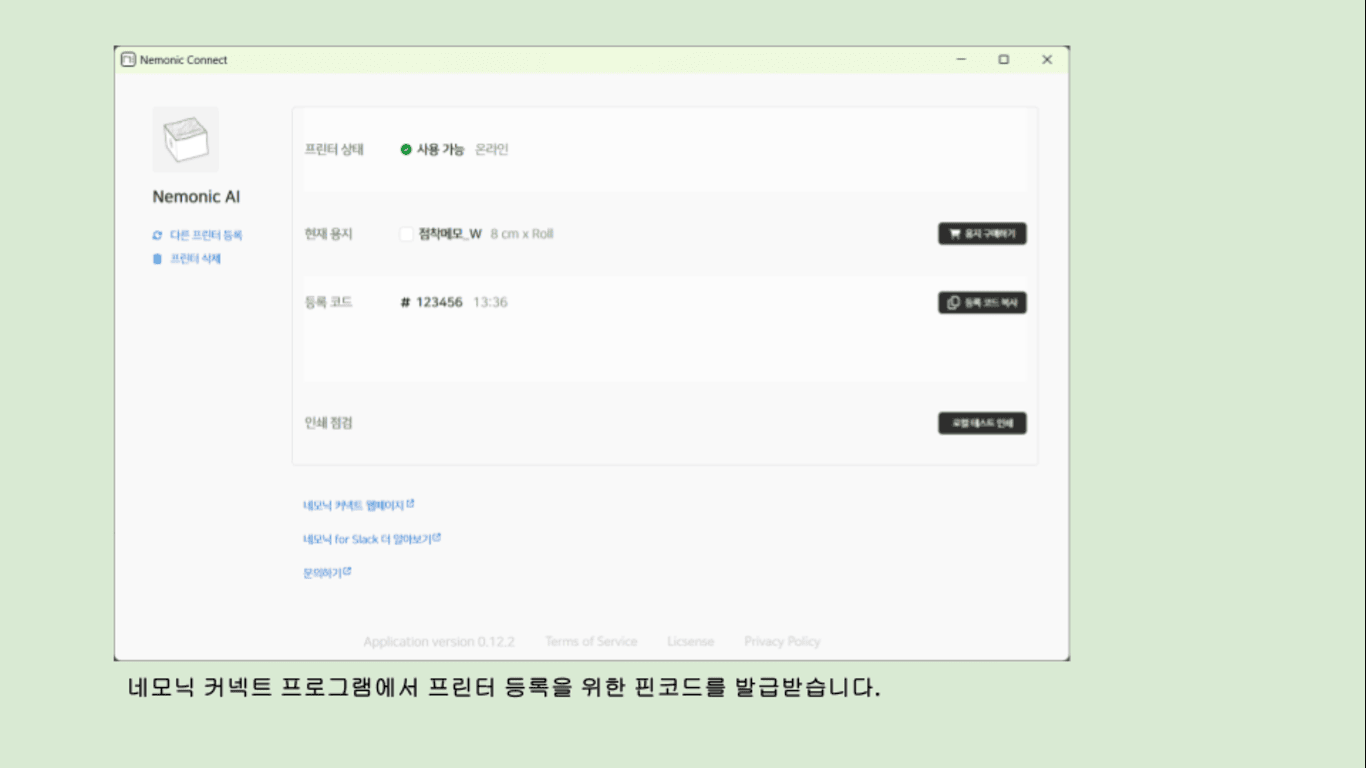Click the Nemonic printer thumbnail image

(185, 140)
